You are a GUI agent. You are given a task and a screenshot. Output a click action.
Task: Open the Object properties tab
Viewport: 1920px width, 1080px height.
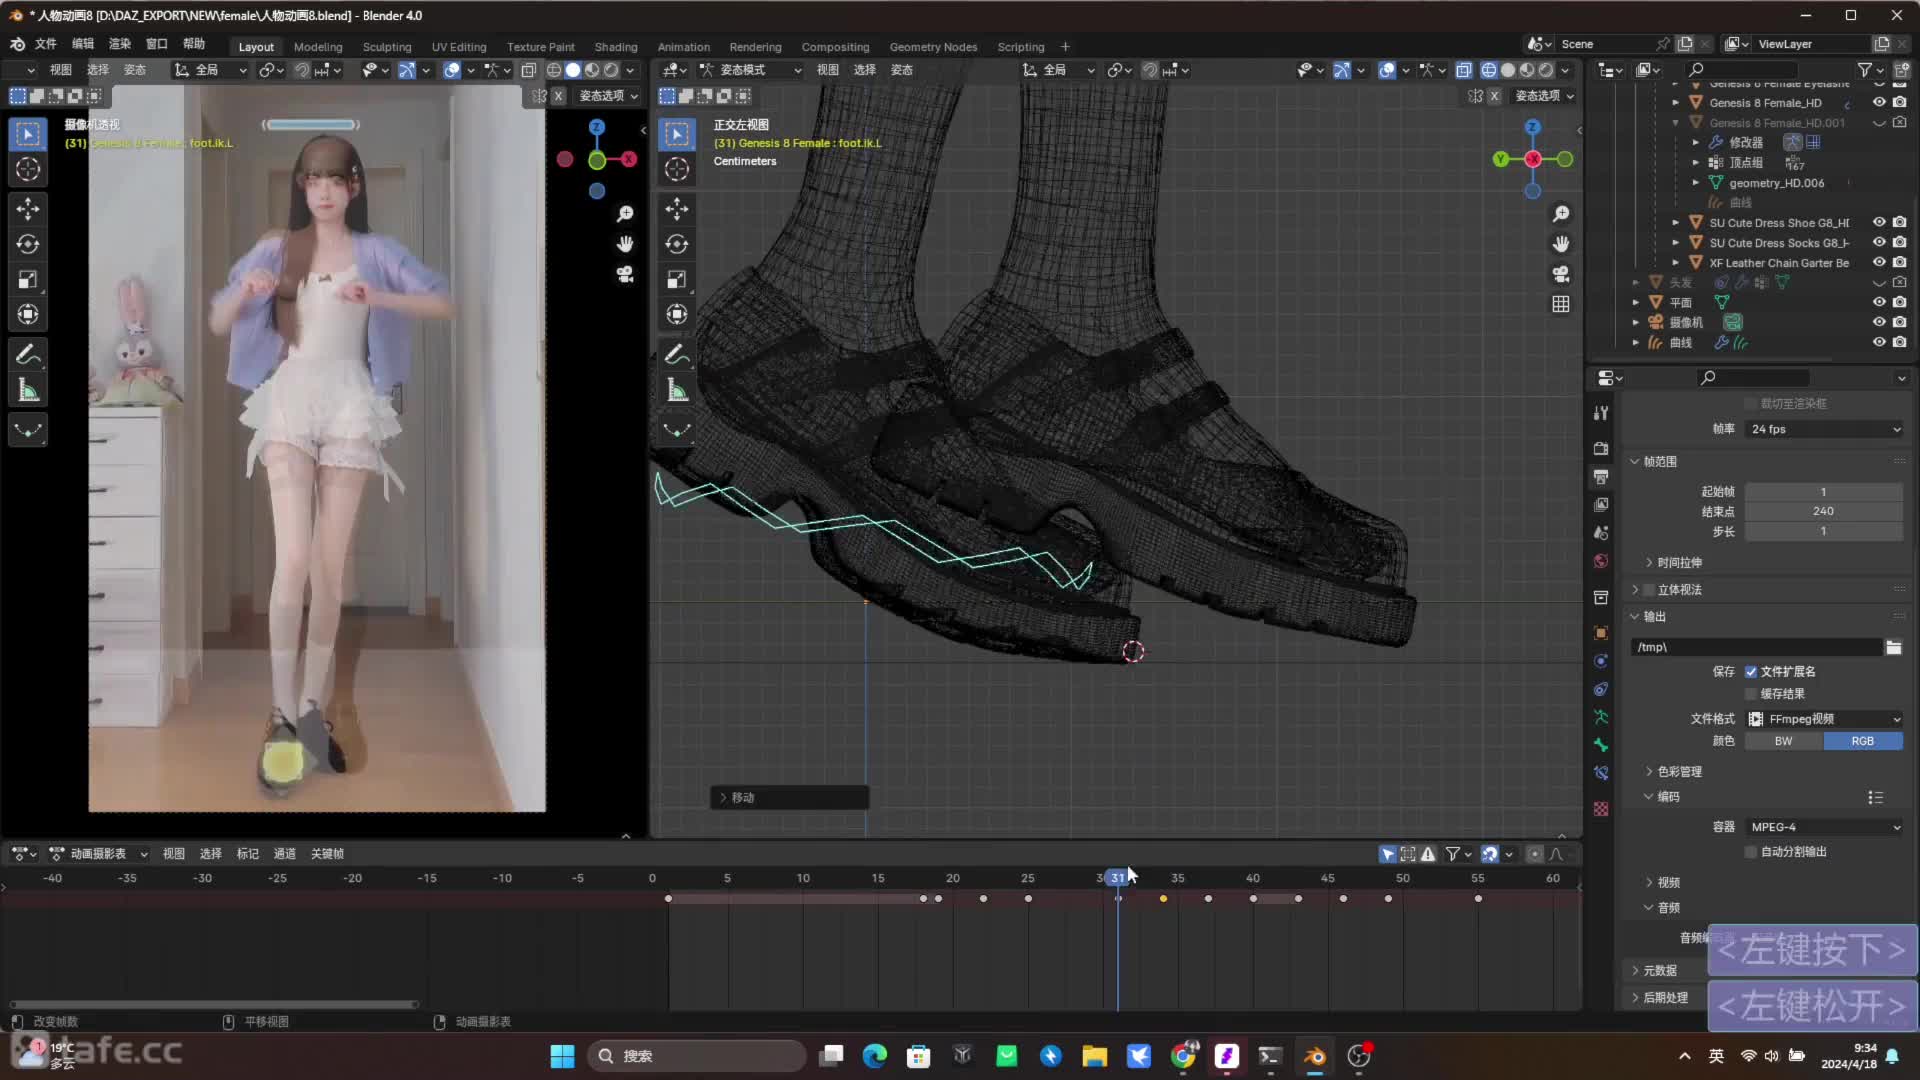pos(1601,633)
